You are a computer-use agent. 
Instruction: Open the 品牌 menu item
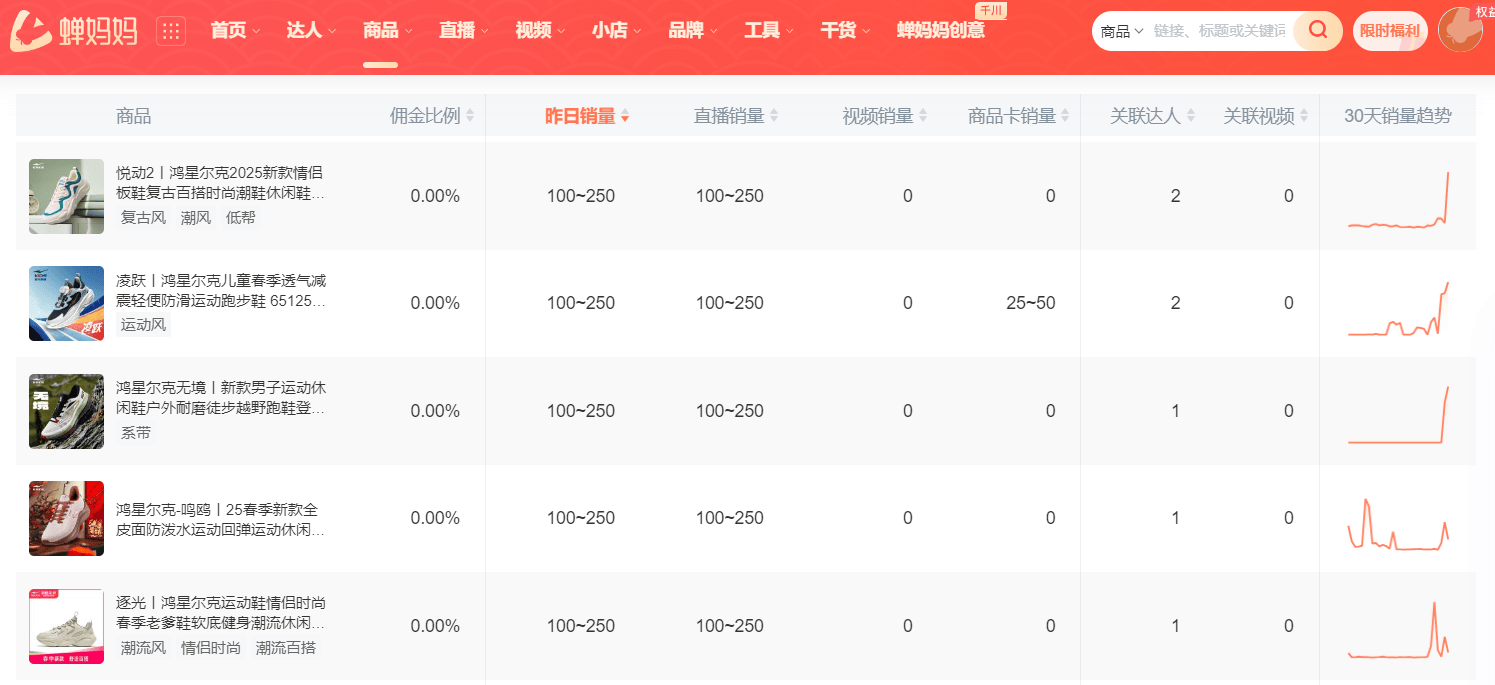coord(692,31)
